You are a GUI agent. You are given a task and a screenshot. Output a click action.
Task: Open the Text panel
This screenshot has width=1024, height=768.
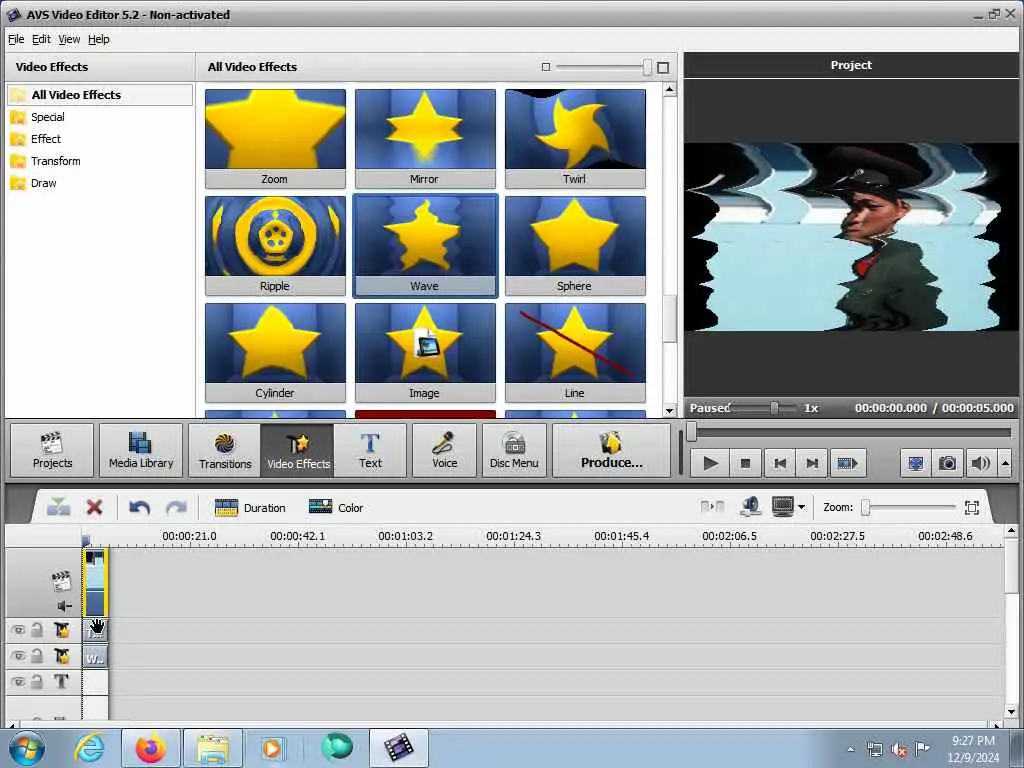click(370, 451)
